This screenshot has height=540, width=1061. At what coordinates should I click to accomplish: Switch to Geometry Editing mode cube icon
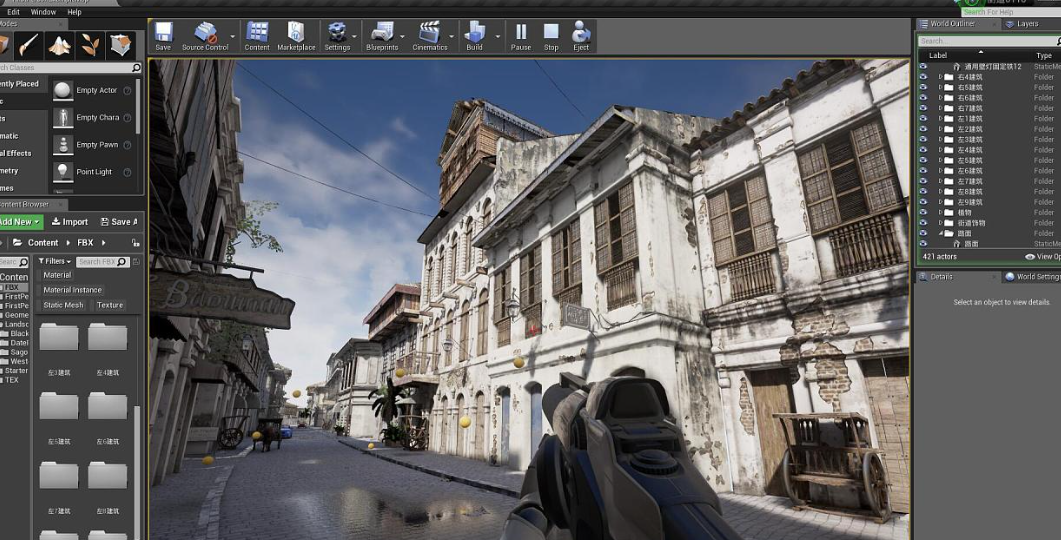tap(120, 45)
